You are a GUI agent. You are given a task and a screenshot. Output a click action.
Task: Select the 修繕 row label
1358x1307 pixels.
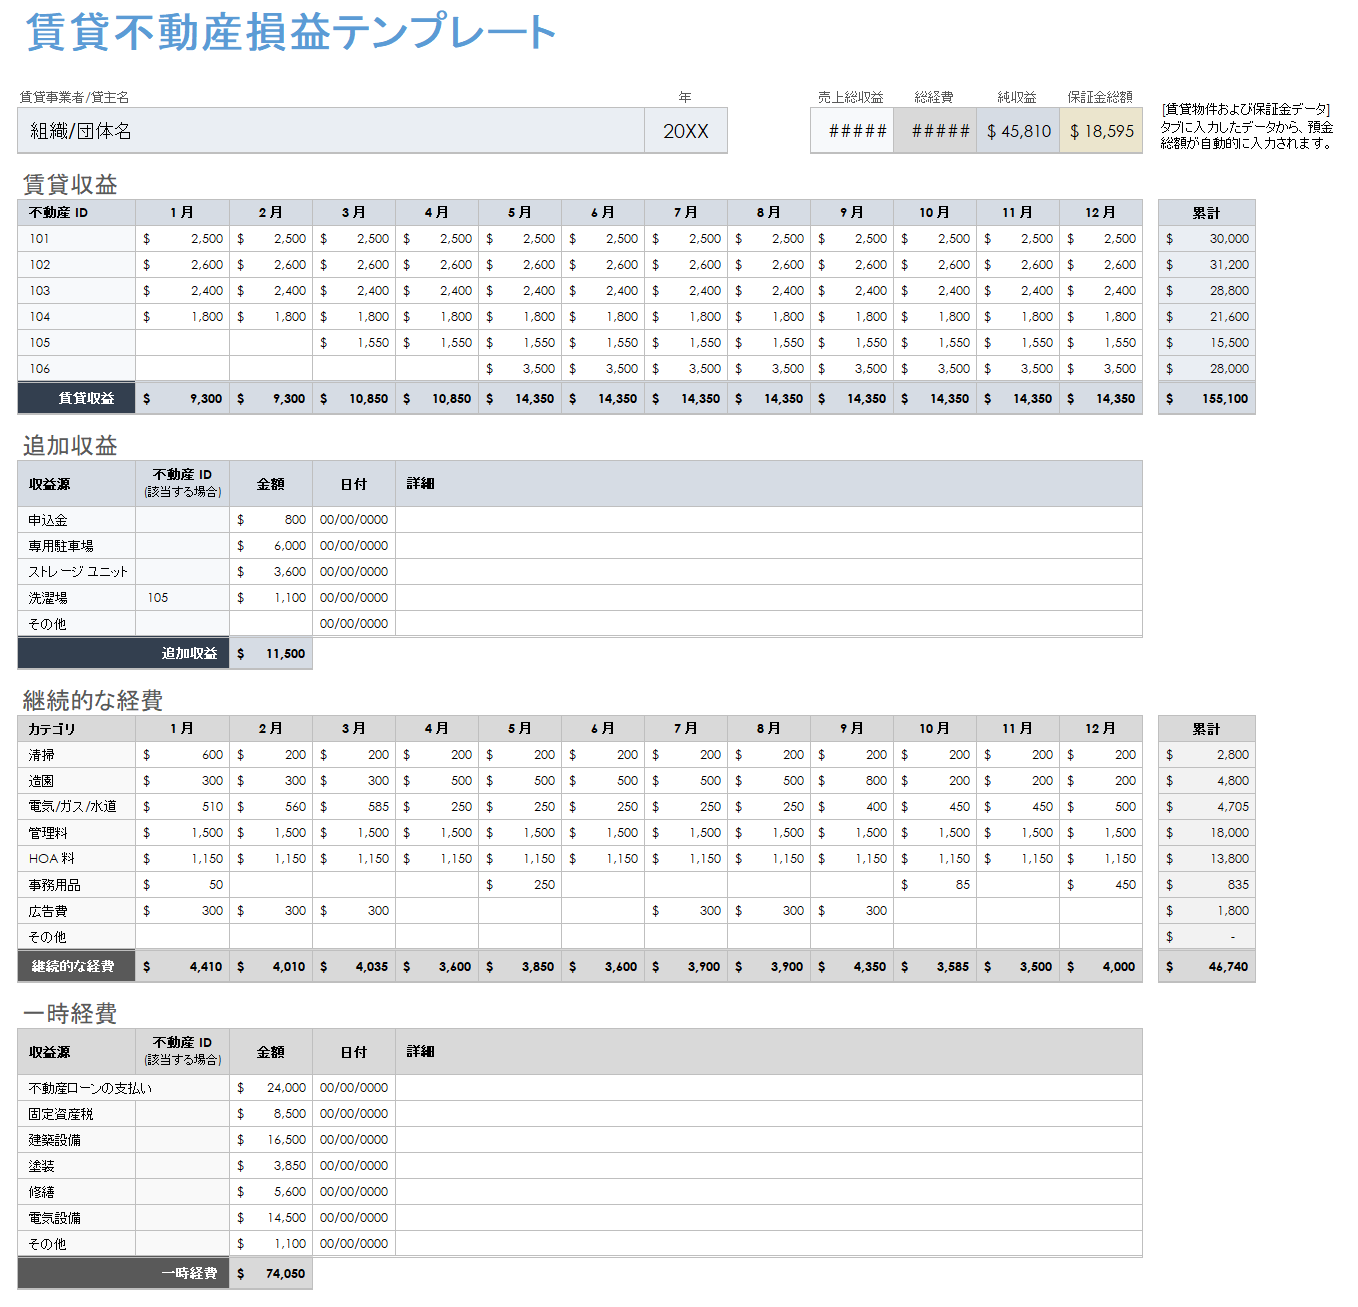pos(77,1192)
